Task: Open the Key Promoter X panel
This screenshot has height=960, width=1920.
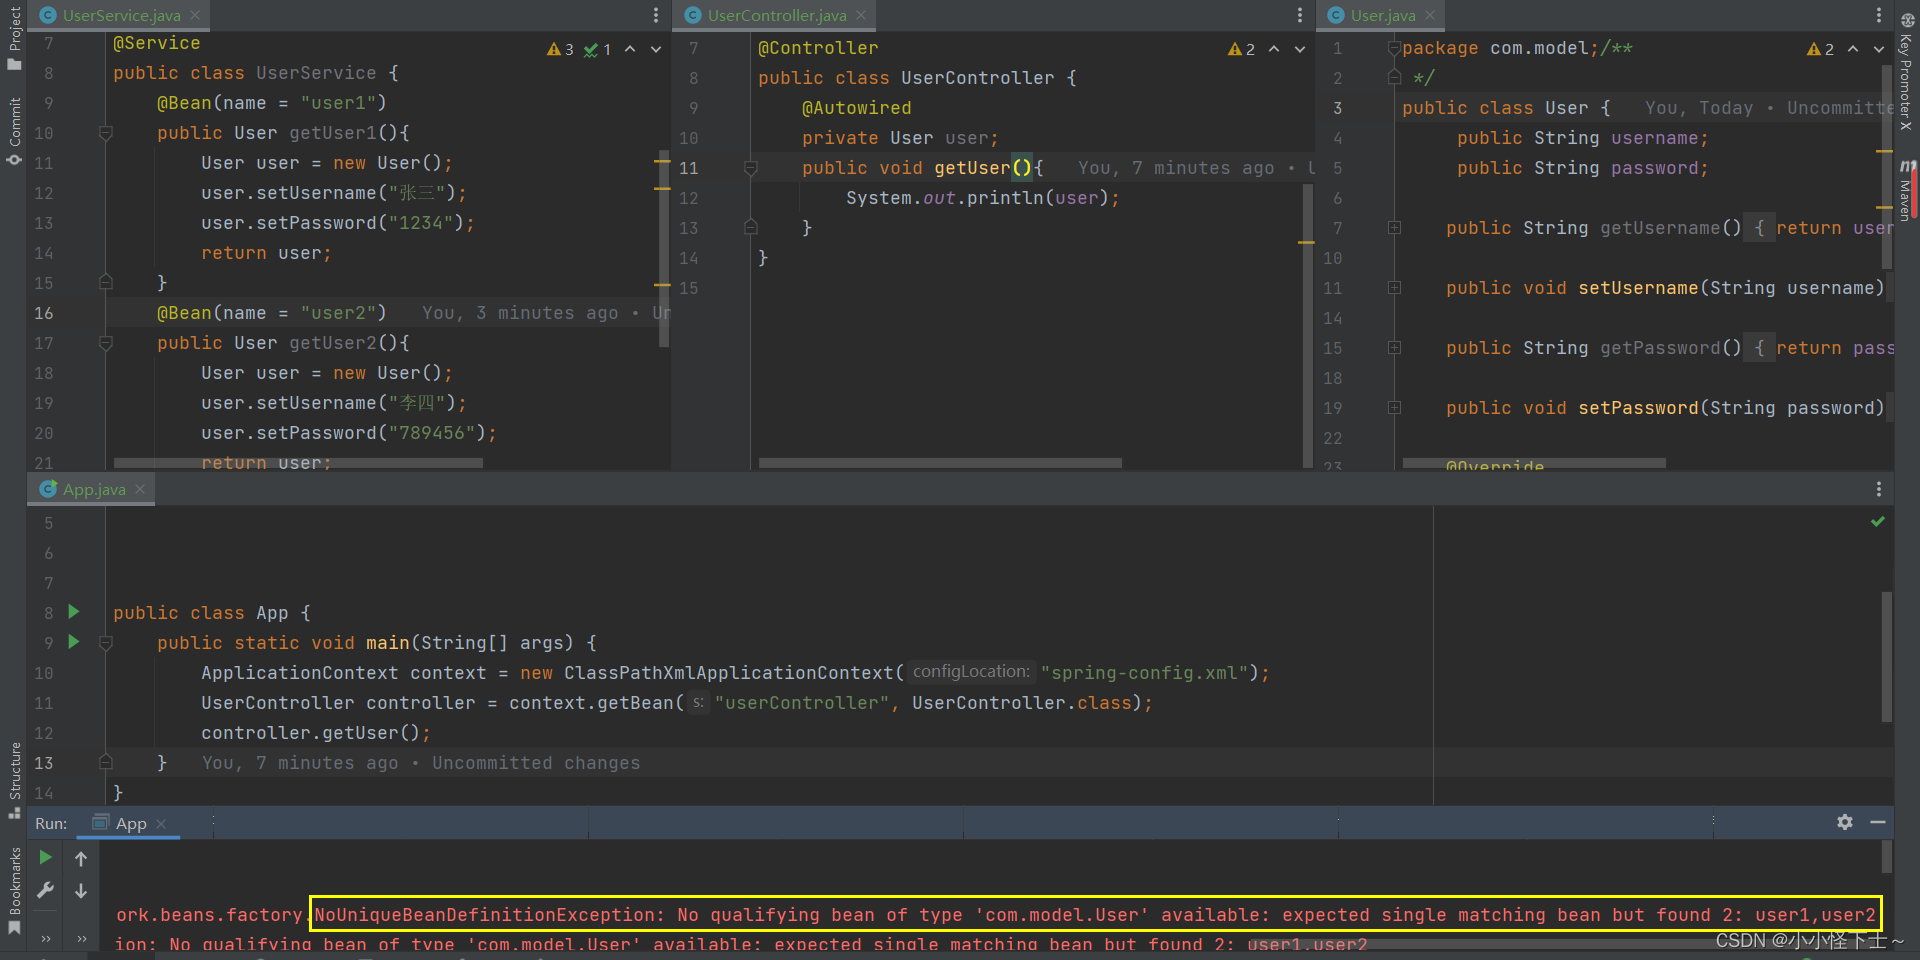Action: 1907,72
